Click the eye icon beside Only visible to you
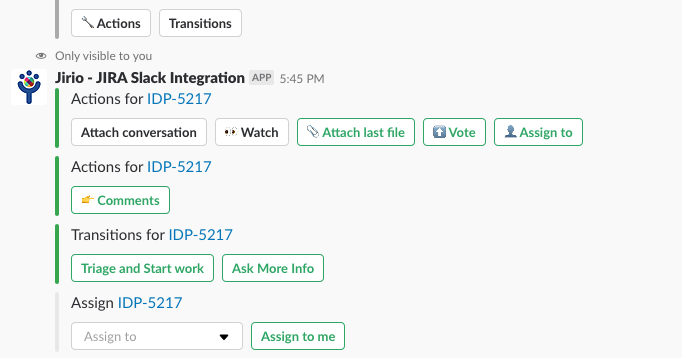 [41, 56]
